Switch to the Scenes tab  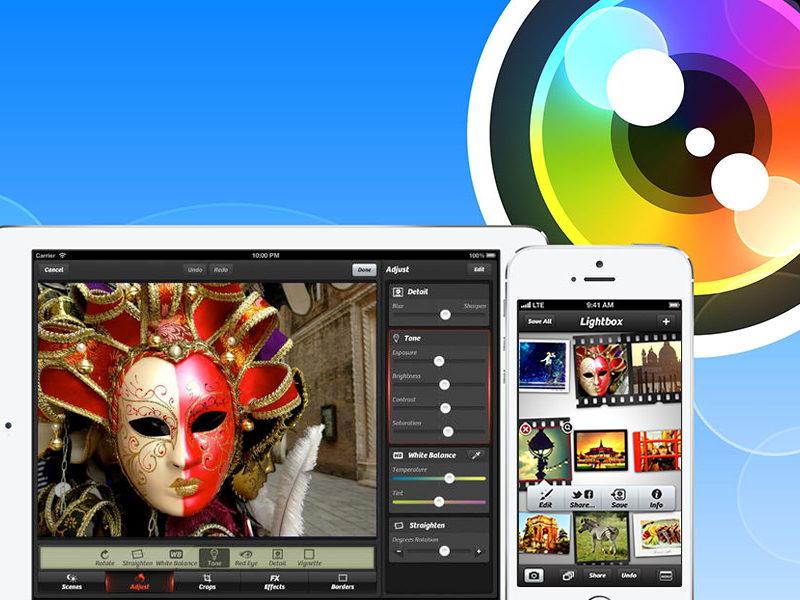pyautogui.click(x=72, y=582)
